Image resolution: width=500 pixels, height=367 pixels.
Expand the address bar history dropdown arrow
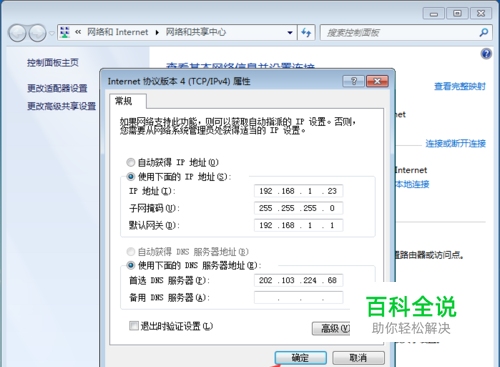pos(290,33)
